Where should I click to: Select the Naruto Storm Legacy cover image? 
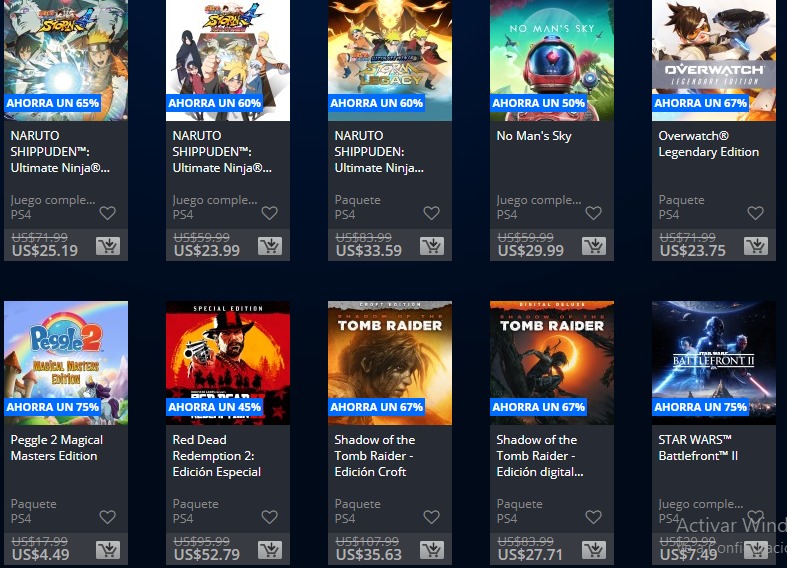point(390,60)
